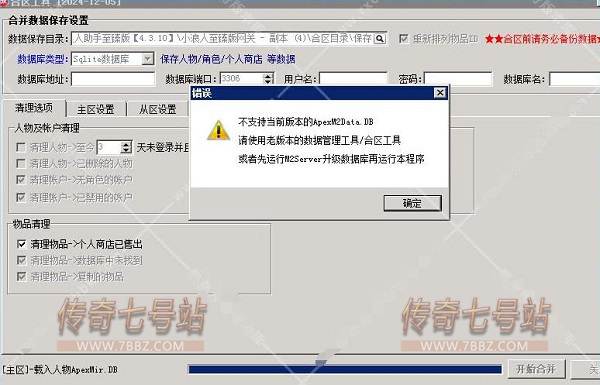The image size is (600, 385).
Task: Toggle 清理物品->复制的物品 checkbox
Action: 21,276
